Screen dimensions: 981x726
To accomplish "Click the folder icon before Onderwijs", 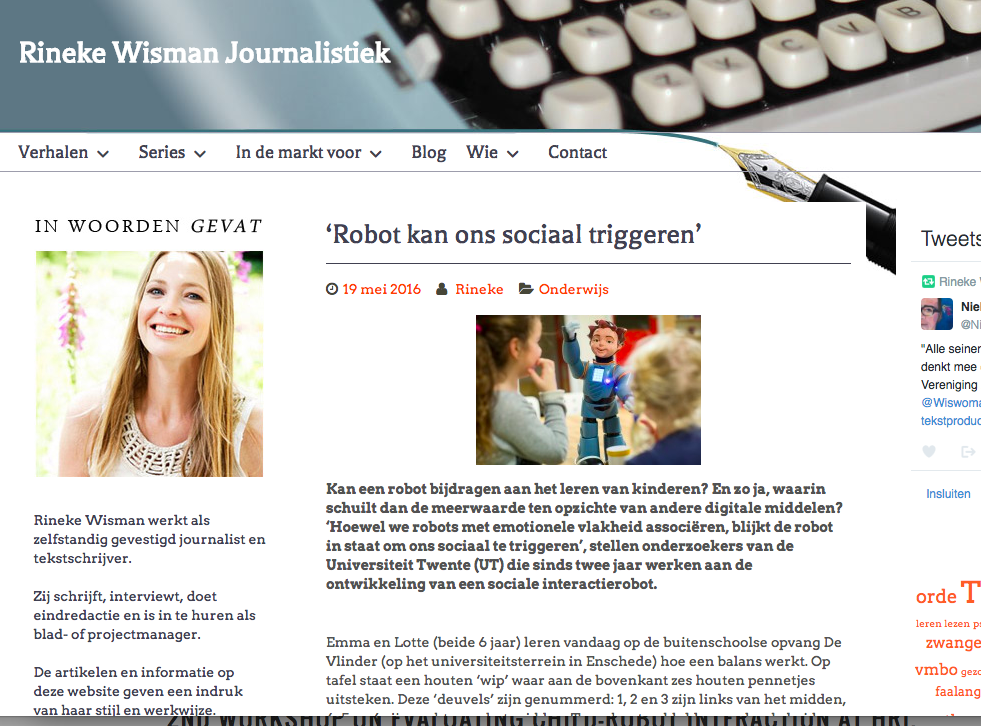I will point(526,290).
